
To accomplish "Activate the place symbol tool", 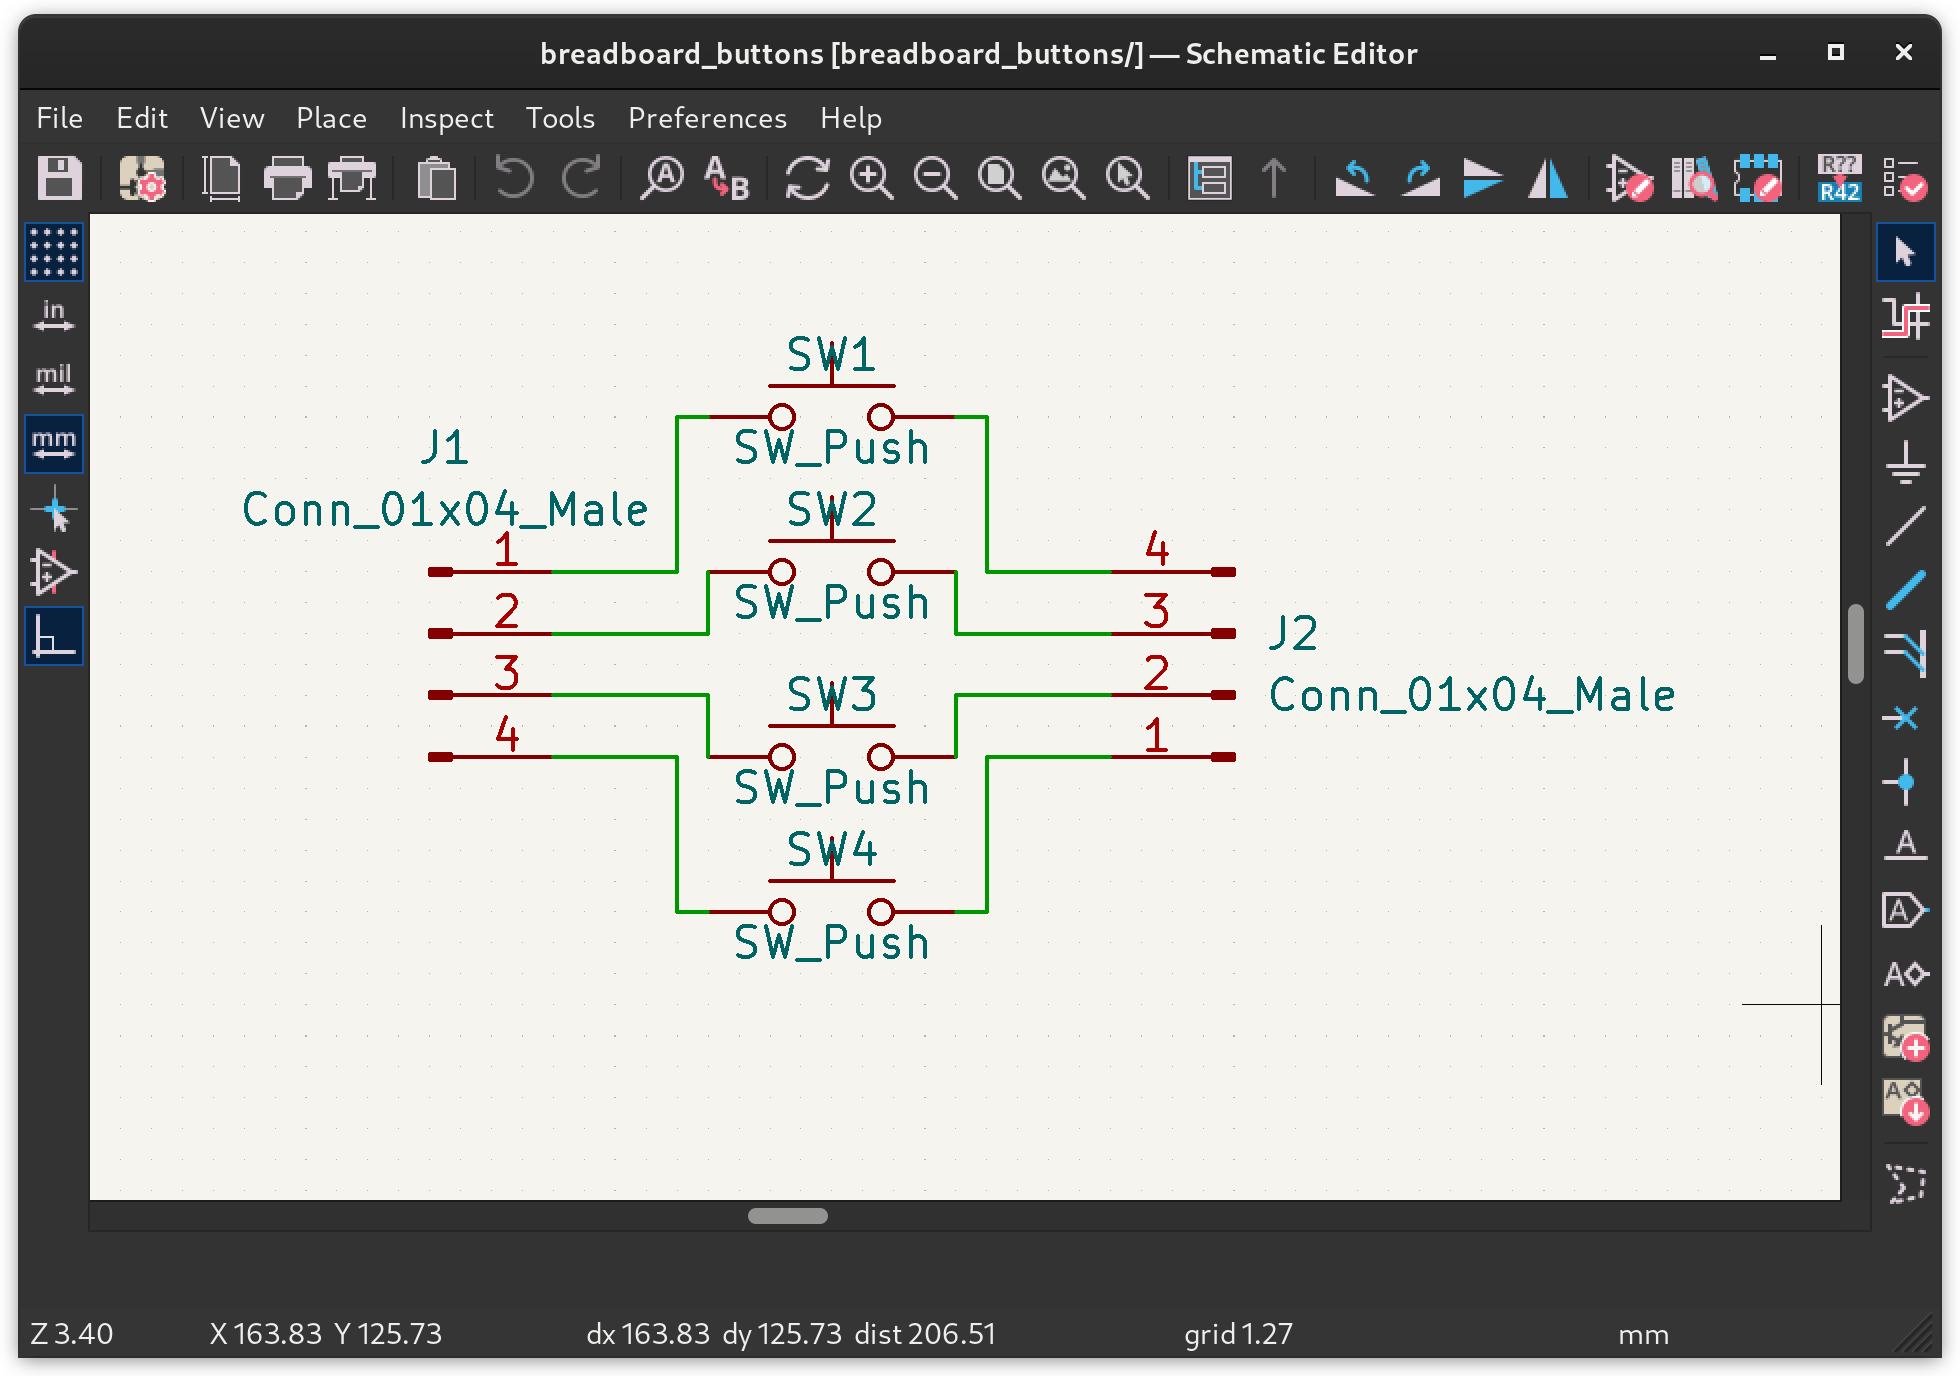I will click(x=1906, y=397).
